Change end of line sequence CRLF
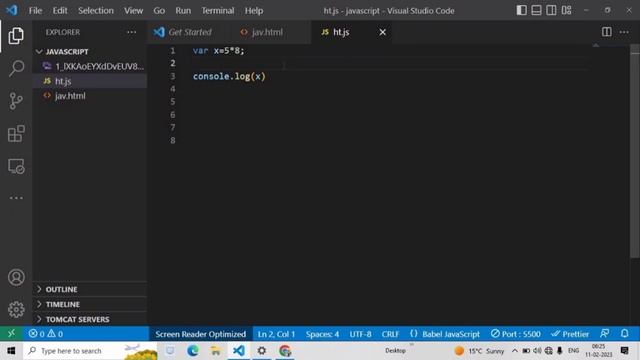This screenshot has height=360, width=640. click(390, 334)
